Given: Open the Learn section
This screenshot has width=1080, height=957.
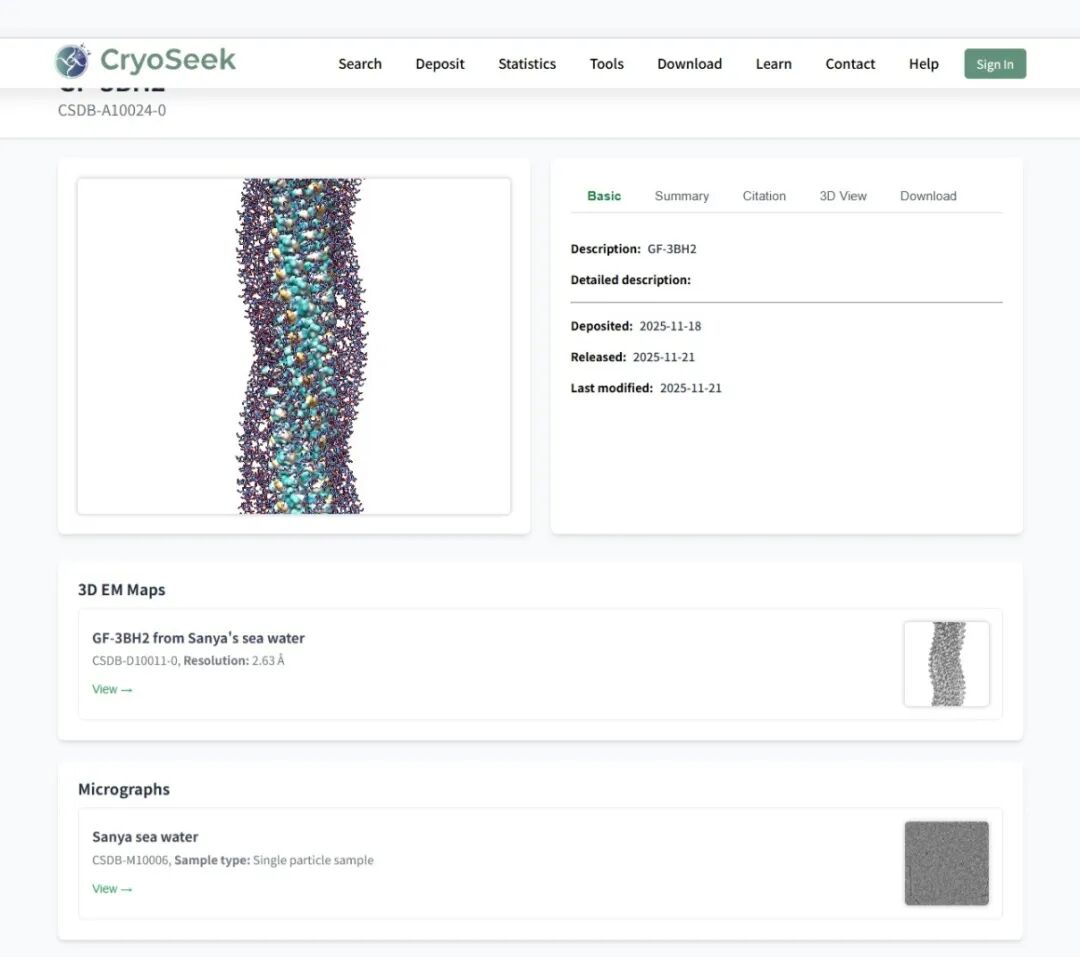Looking at the screenshot, I should click(773, 64).
